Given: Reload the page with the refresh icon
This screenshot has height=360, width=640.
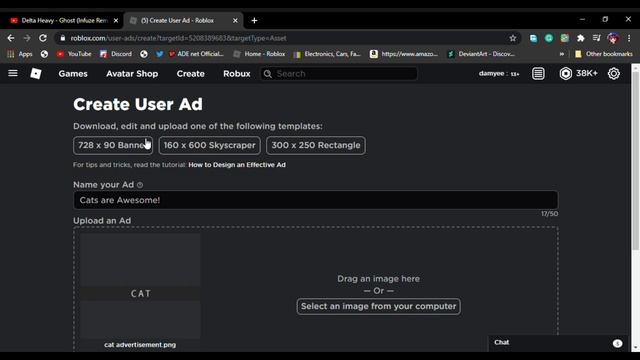Looking at the screenshot, I should 43,38.
